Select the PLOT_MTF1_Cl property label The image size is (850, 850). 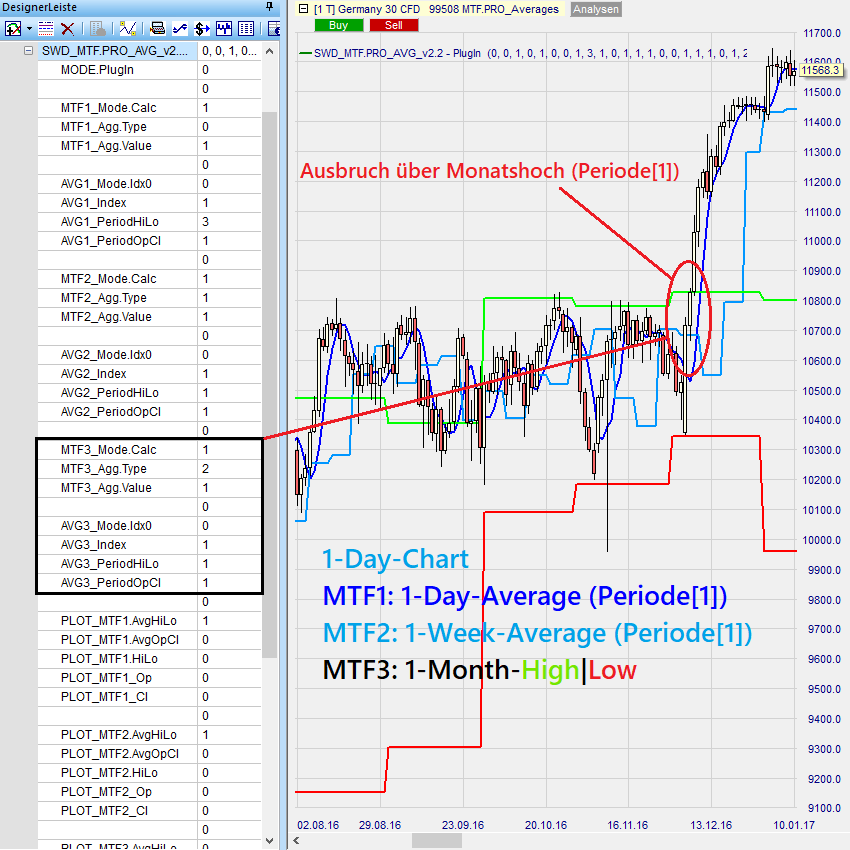coord(104,697)
